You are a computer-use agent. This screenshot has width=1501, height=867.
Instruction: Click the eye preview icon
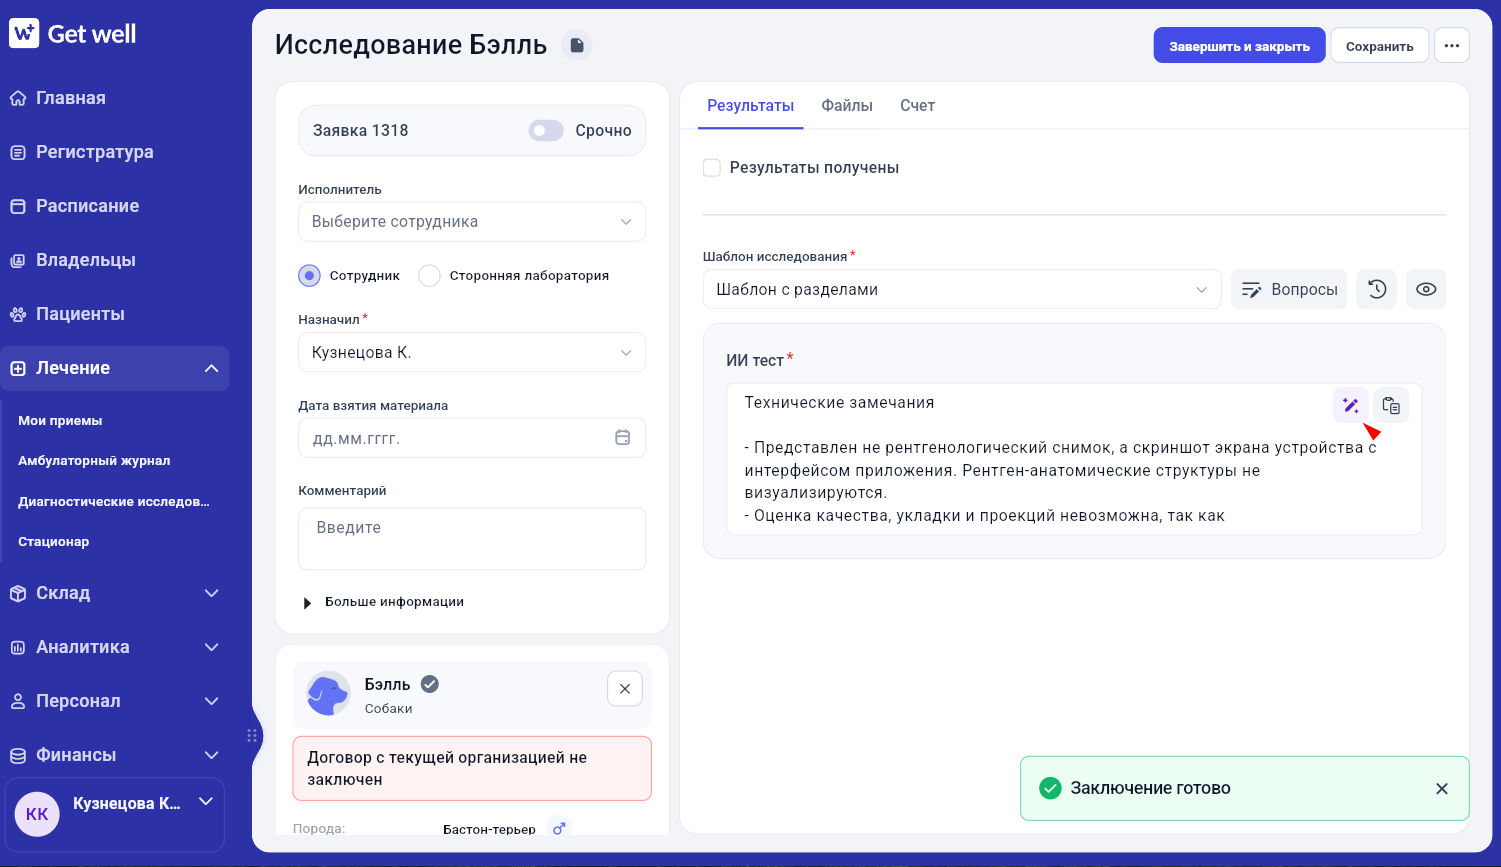(x=1426, y=289)
